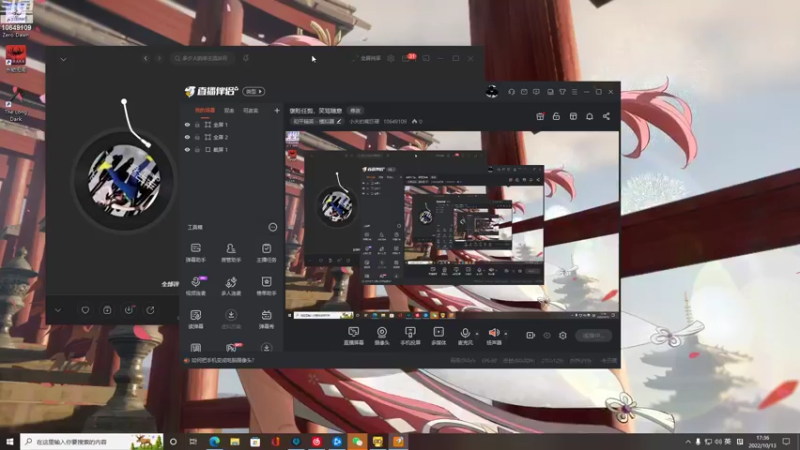Click the microphone icon beside music search
This screenshot has height=450, width=800.
(246, 58)
